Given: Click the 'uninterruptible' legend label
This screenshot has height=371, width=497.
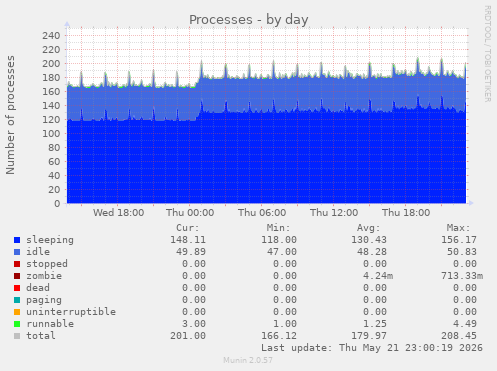Looking at the screenshot, I should click(71, 312).
